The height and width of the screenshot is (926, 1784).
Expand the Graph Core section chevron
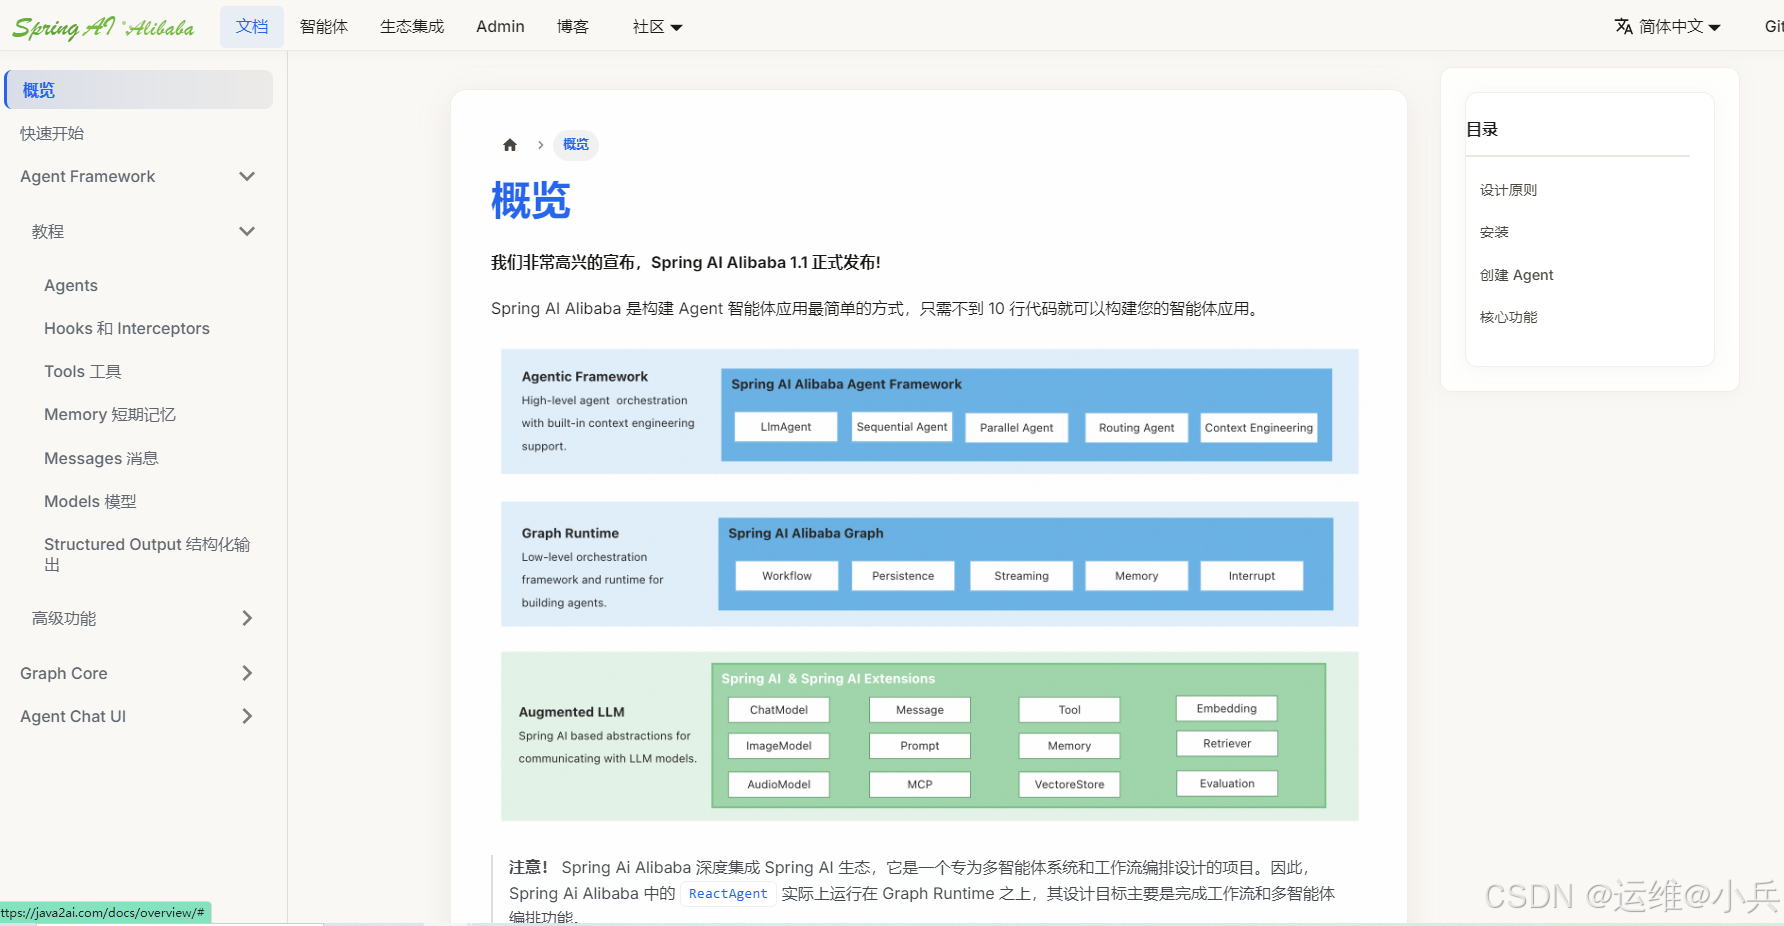(x=247, y=674)
